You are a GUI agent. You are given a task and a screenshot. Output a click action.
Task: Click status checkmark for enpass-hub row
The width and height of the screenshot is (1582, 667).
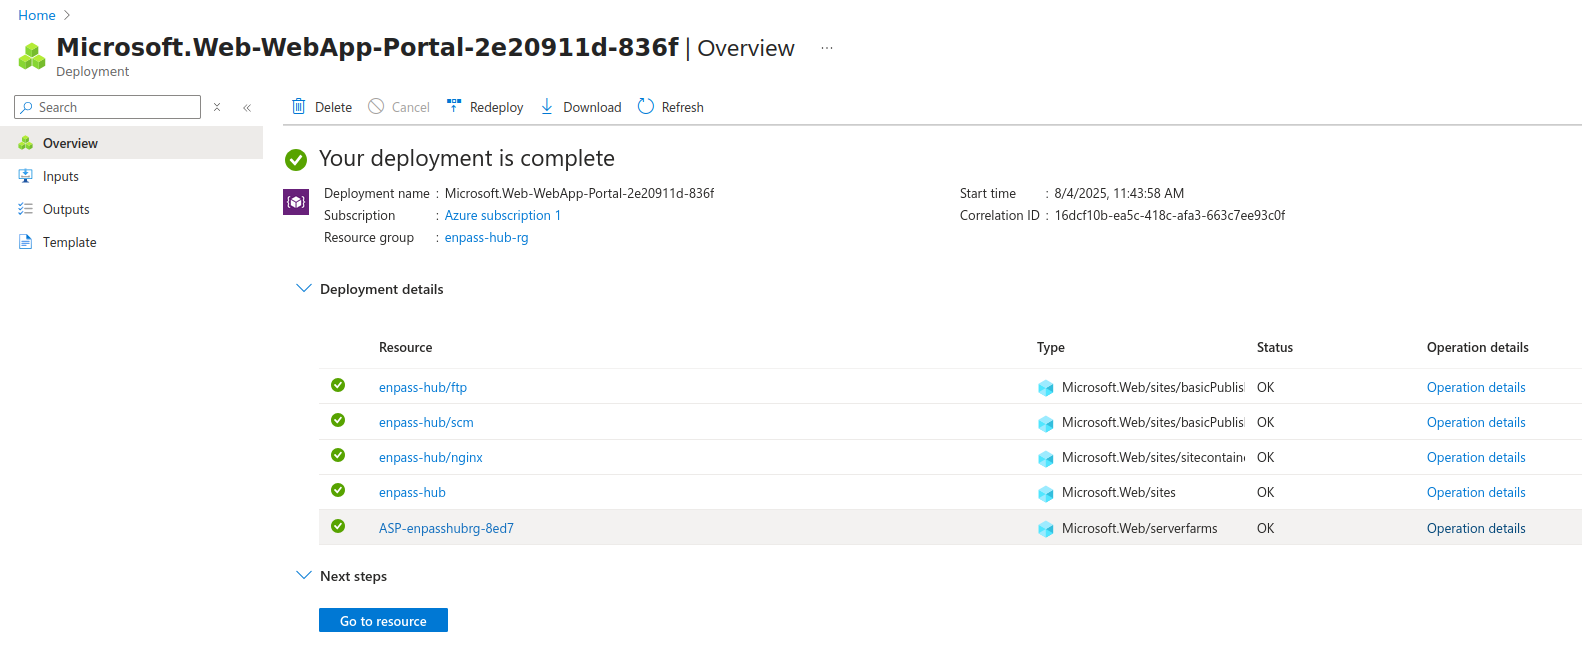pyautogui.click(x=338, y=490)
